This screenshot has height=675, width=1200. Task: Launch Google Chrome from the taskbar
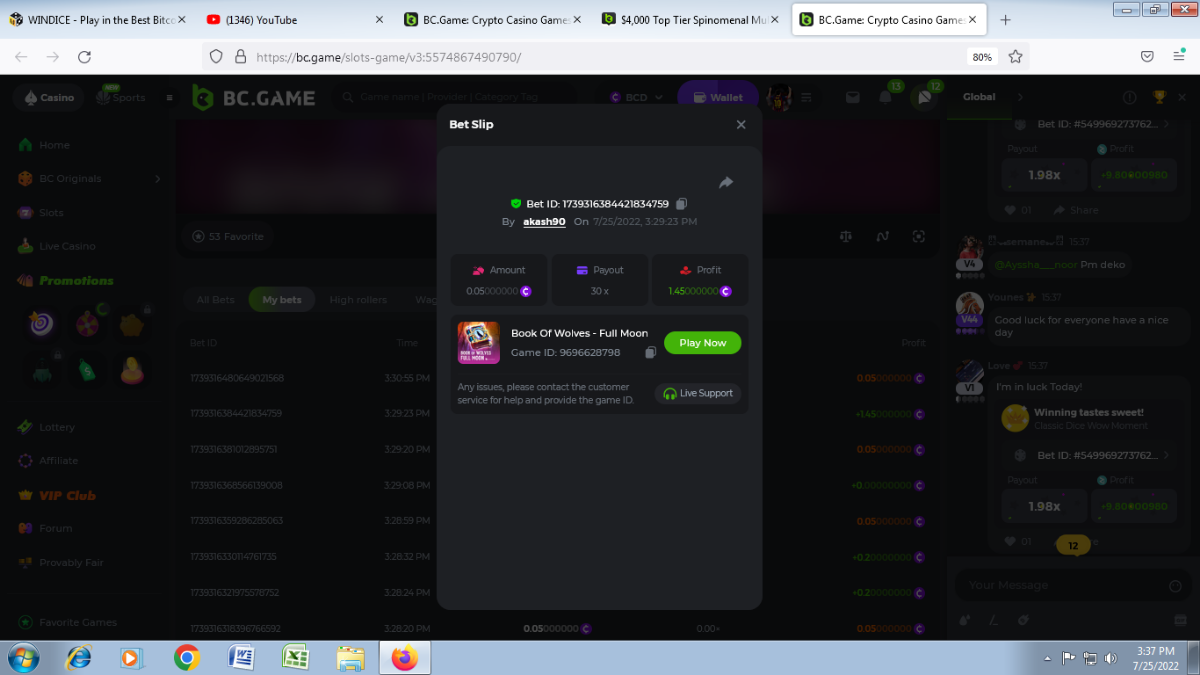(x=186, y=657)
